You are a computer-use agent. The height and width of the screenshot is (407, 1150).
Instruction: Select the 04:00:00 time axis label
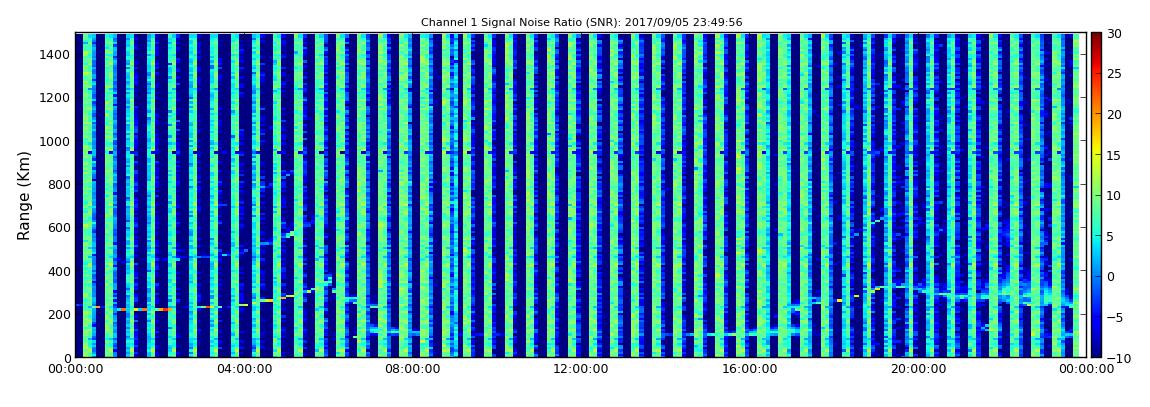pos(244,369)
